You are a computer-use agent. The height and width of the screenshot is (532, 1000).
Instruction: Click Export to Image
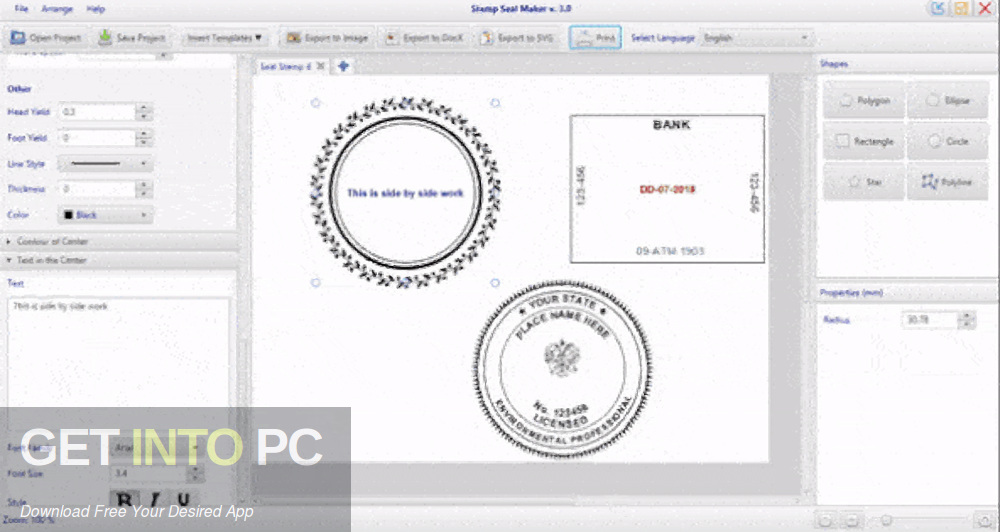pos(327,38)
